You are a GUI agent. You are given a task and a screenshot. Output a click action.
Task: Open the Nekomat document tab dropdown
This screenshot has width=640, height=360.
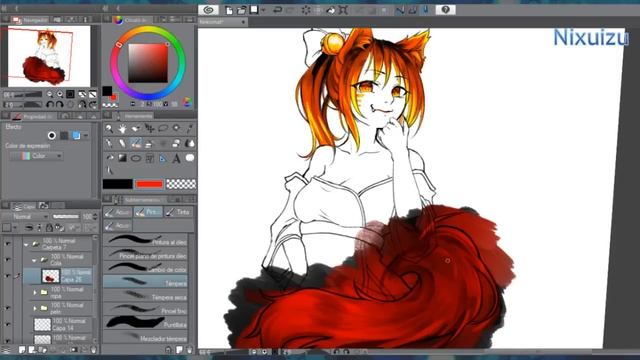point(243,22)
